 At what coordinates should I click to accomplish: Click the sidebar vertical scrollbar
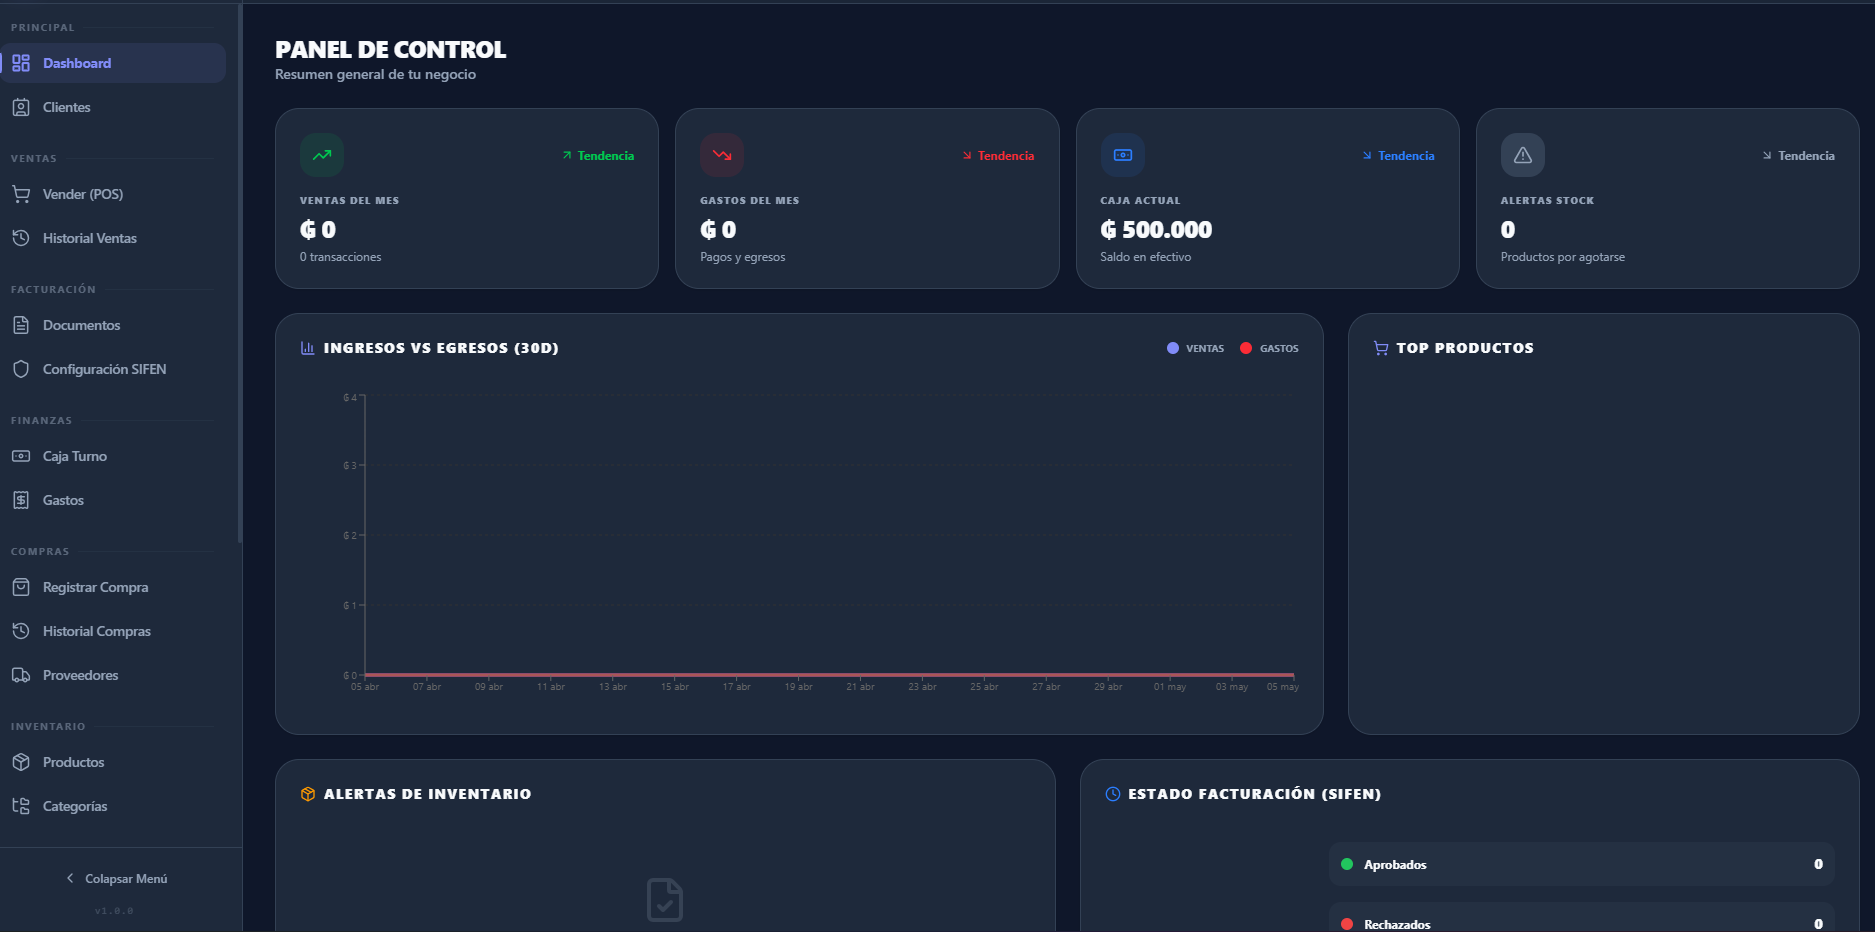coord(240,272)
